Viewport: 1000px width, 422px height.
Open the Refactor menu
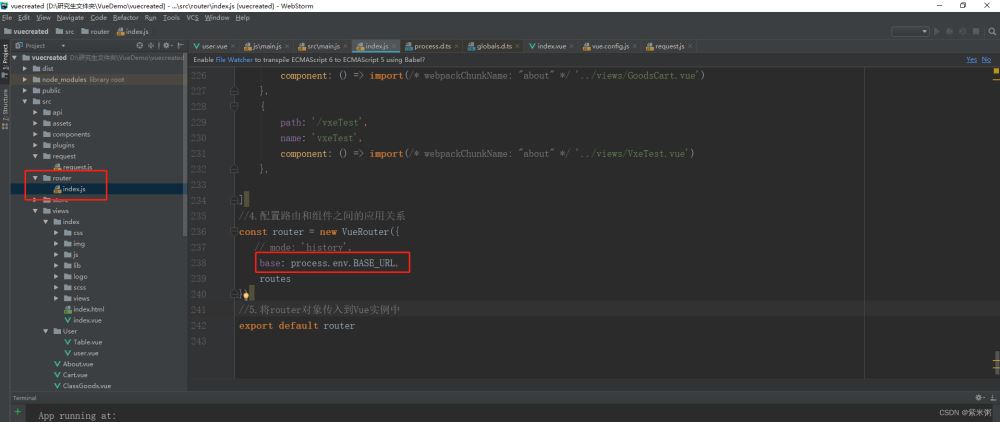pos(126,18)
